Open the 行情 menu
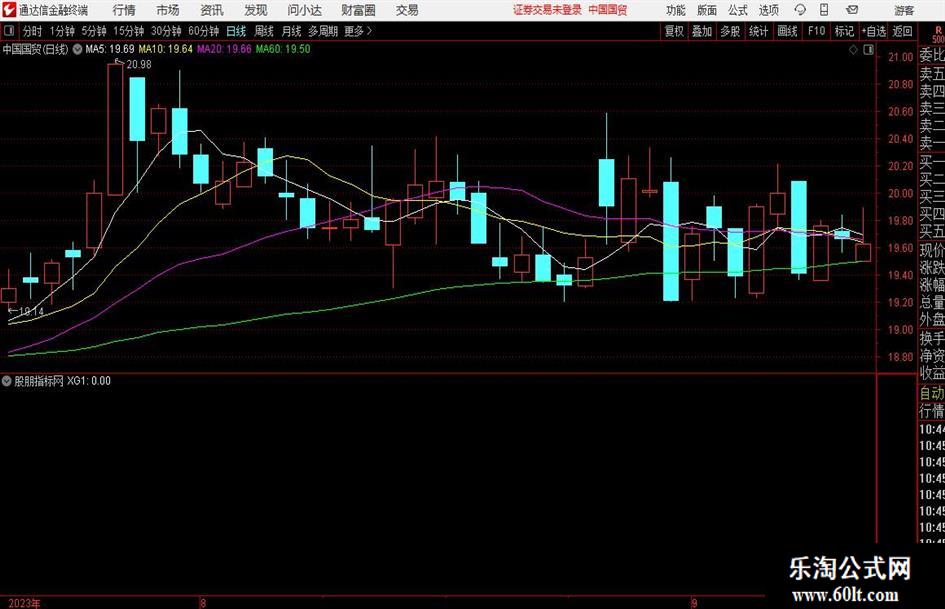 point(124,10)
